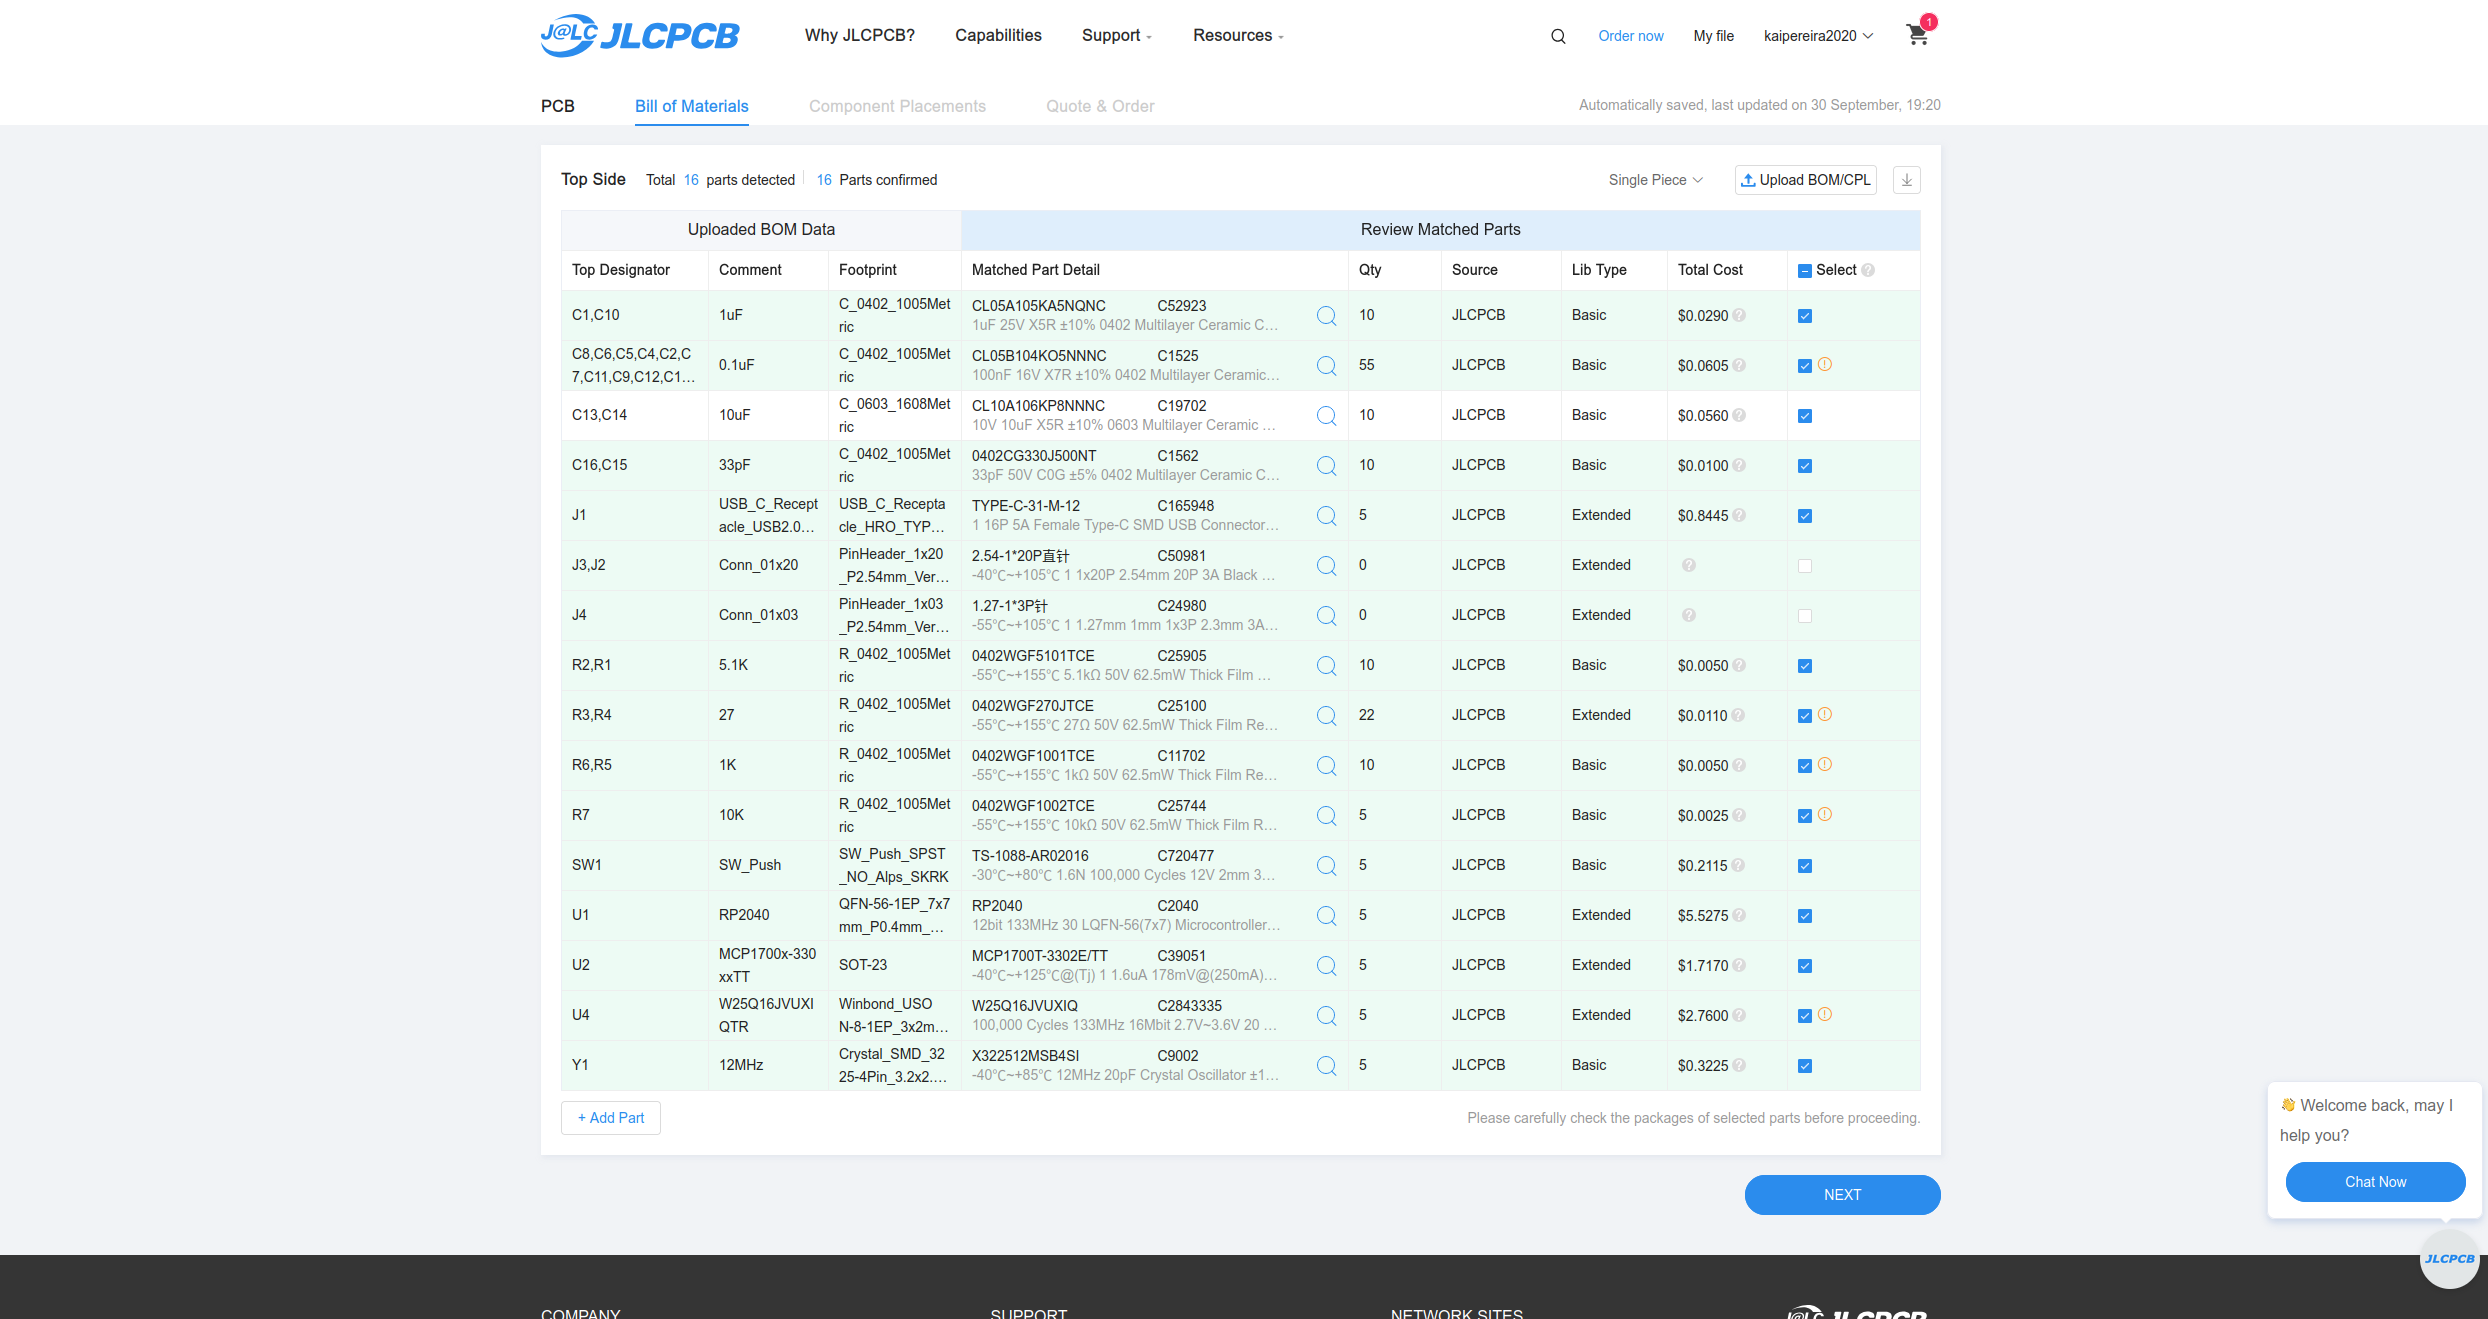The width and height of the screenshot is (2488, 1319).
Task: Open the shopping cart icon
Action: (x=1917, y=35)
